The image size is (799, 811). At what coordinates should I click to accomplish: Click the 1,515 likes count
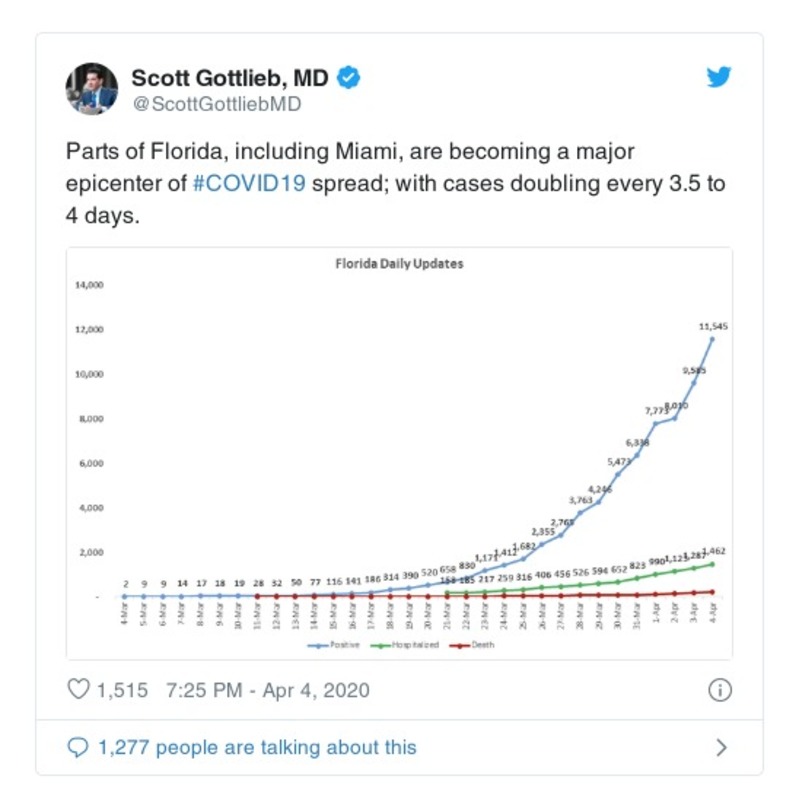click(x=122, y=690)
